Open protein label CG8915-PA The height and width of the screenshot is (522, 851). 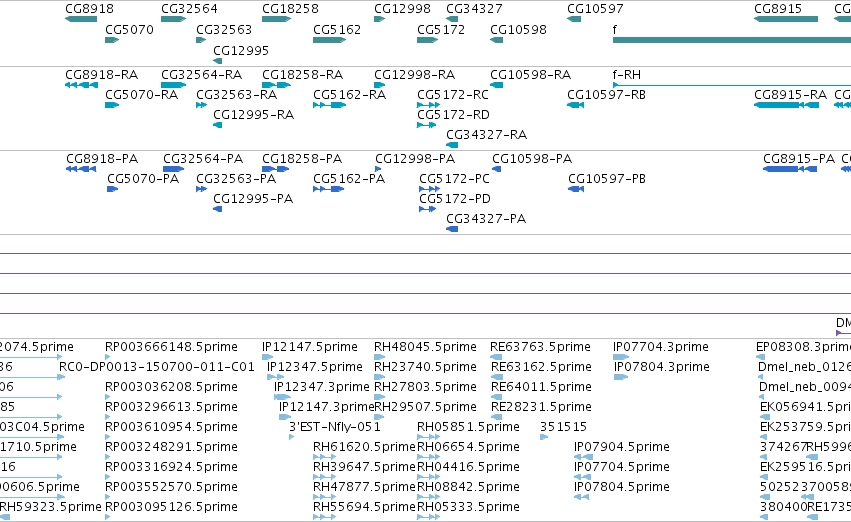[x=799, y=159]
